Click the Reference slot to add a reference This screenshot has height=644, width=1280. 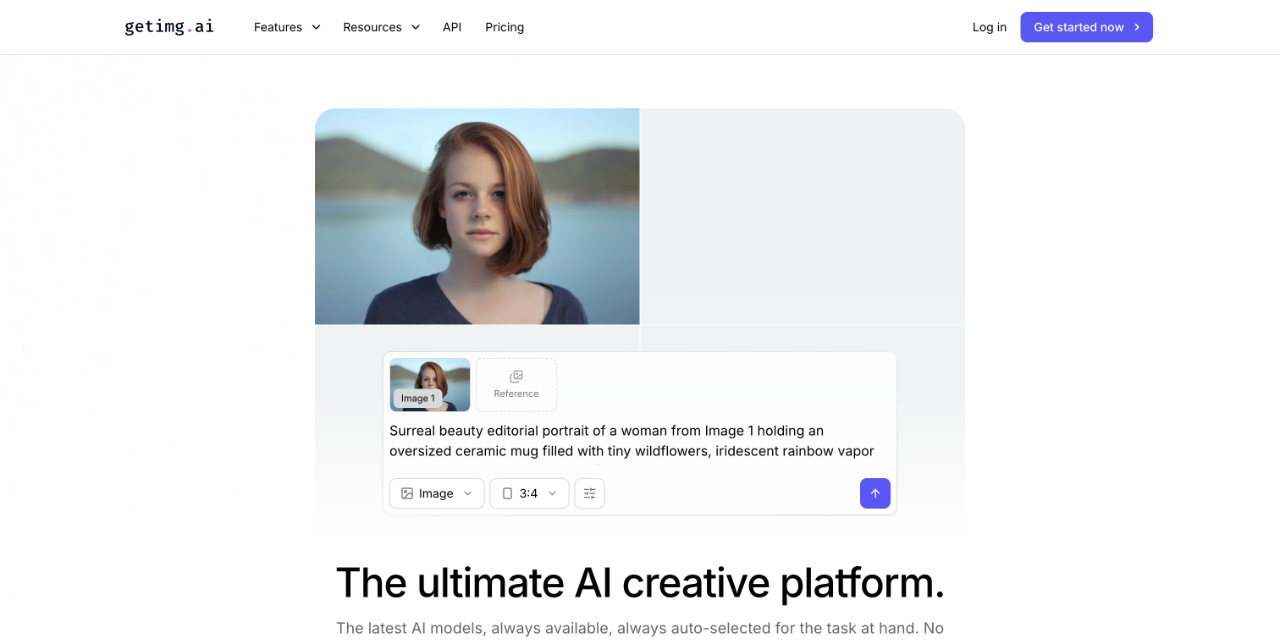(x=516, y=385)
